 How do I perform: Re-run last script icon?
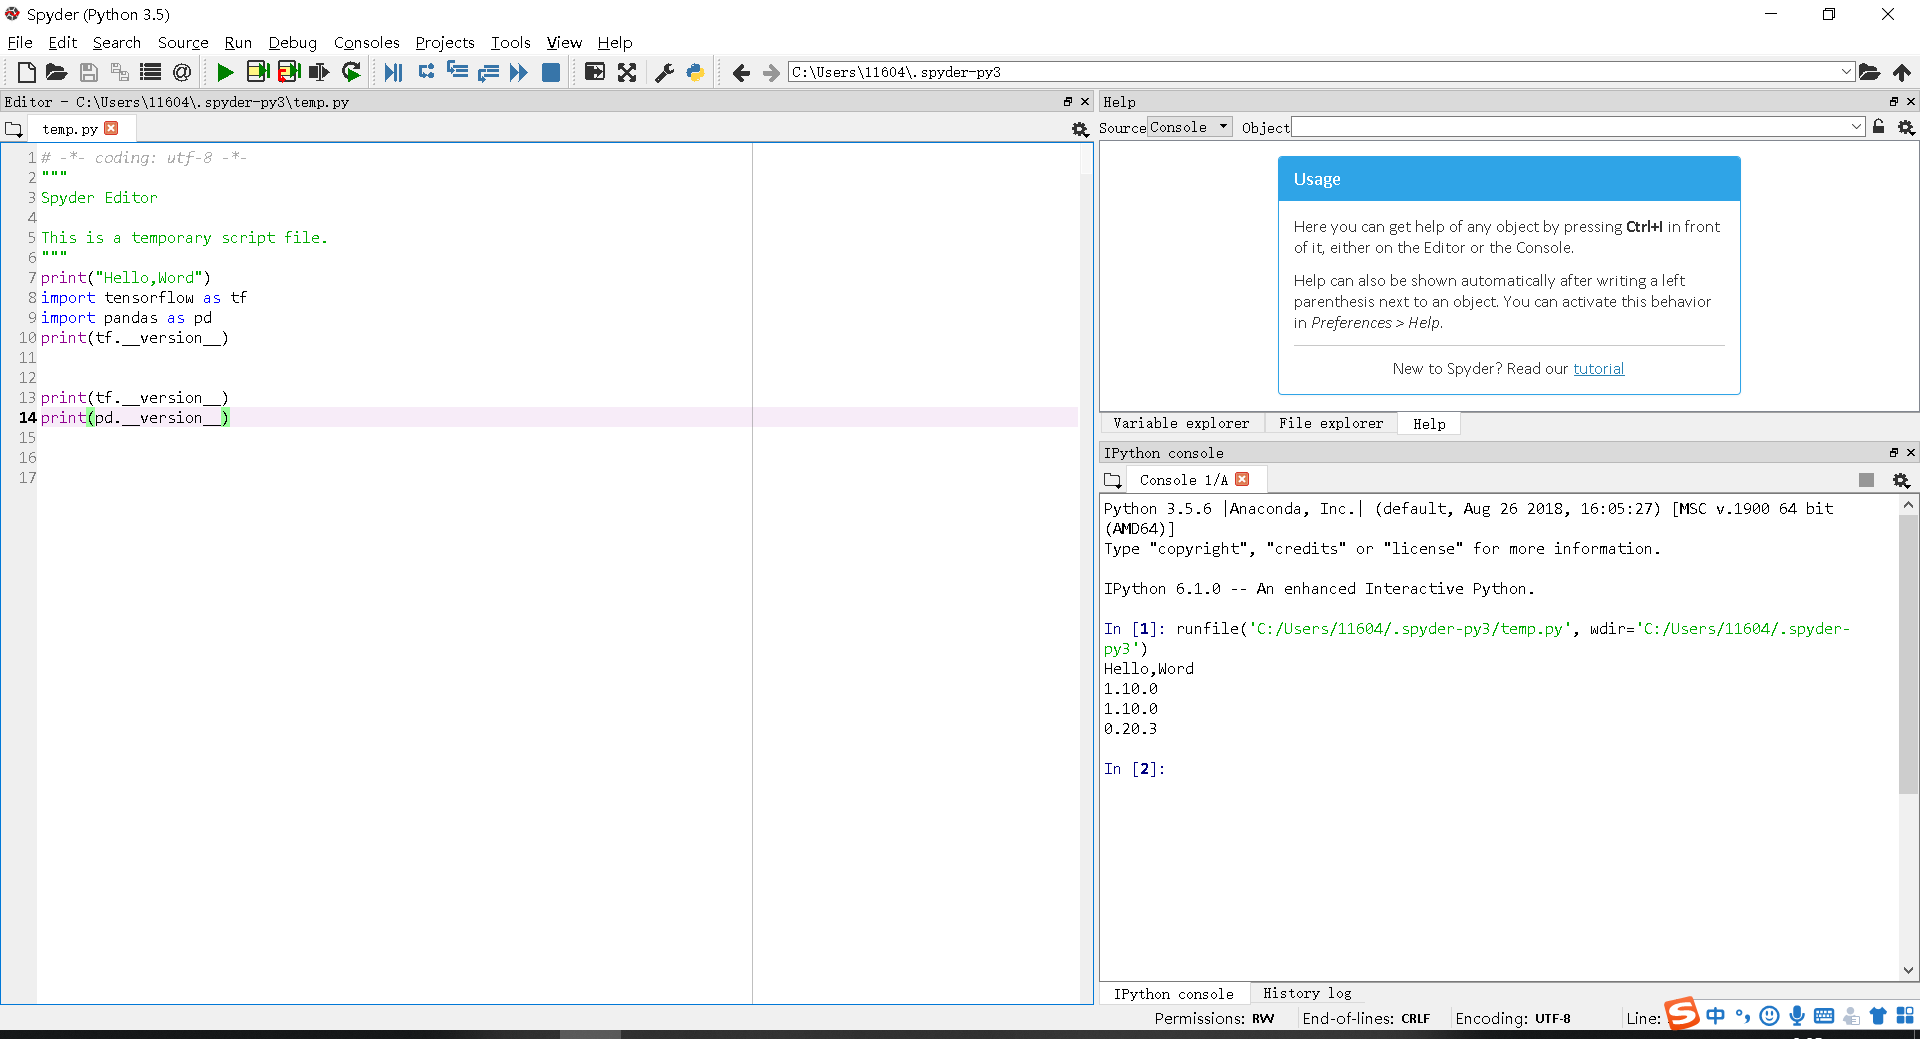[351, 72]
